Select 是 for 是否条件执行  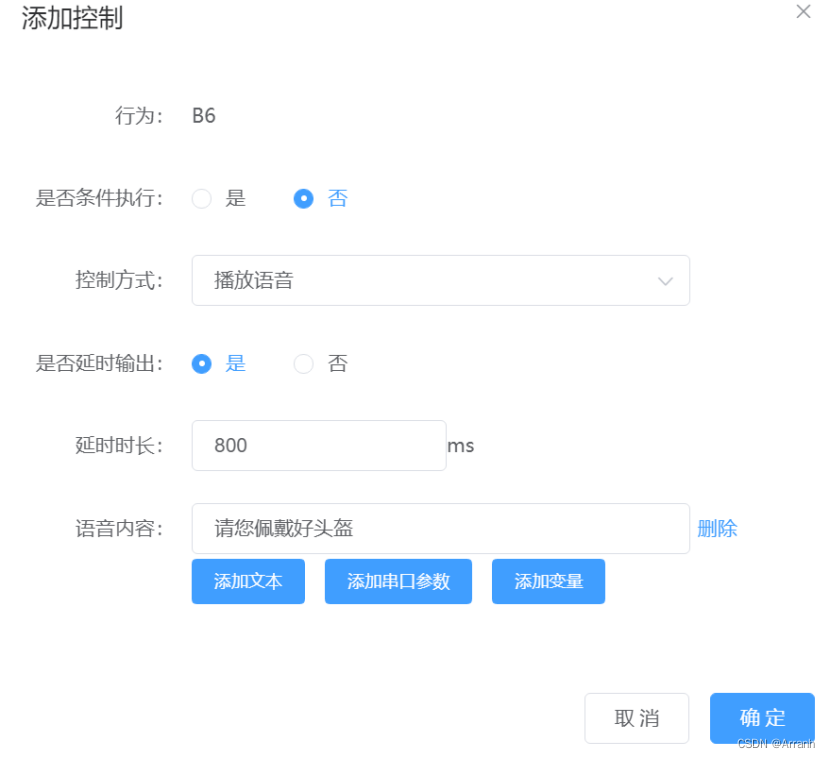pyautogui.click(x=200, y=198)
